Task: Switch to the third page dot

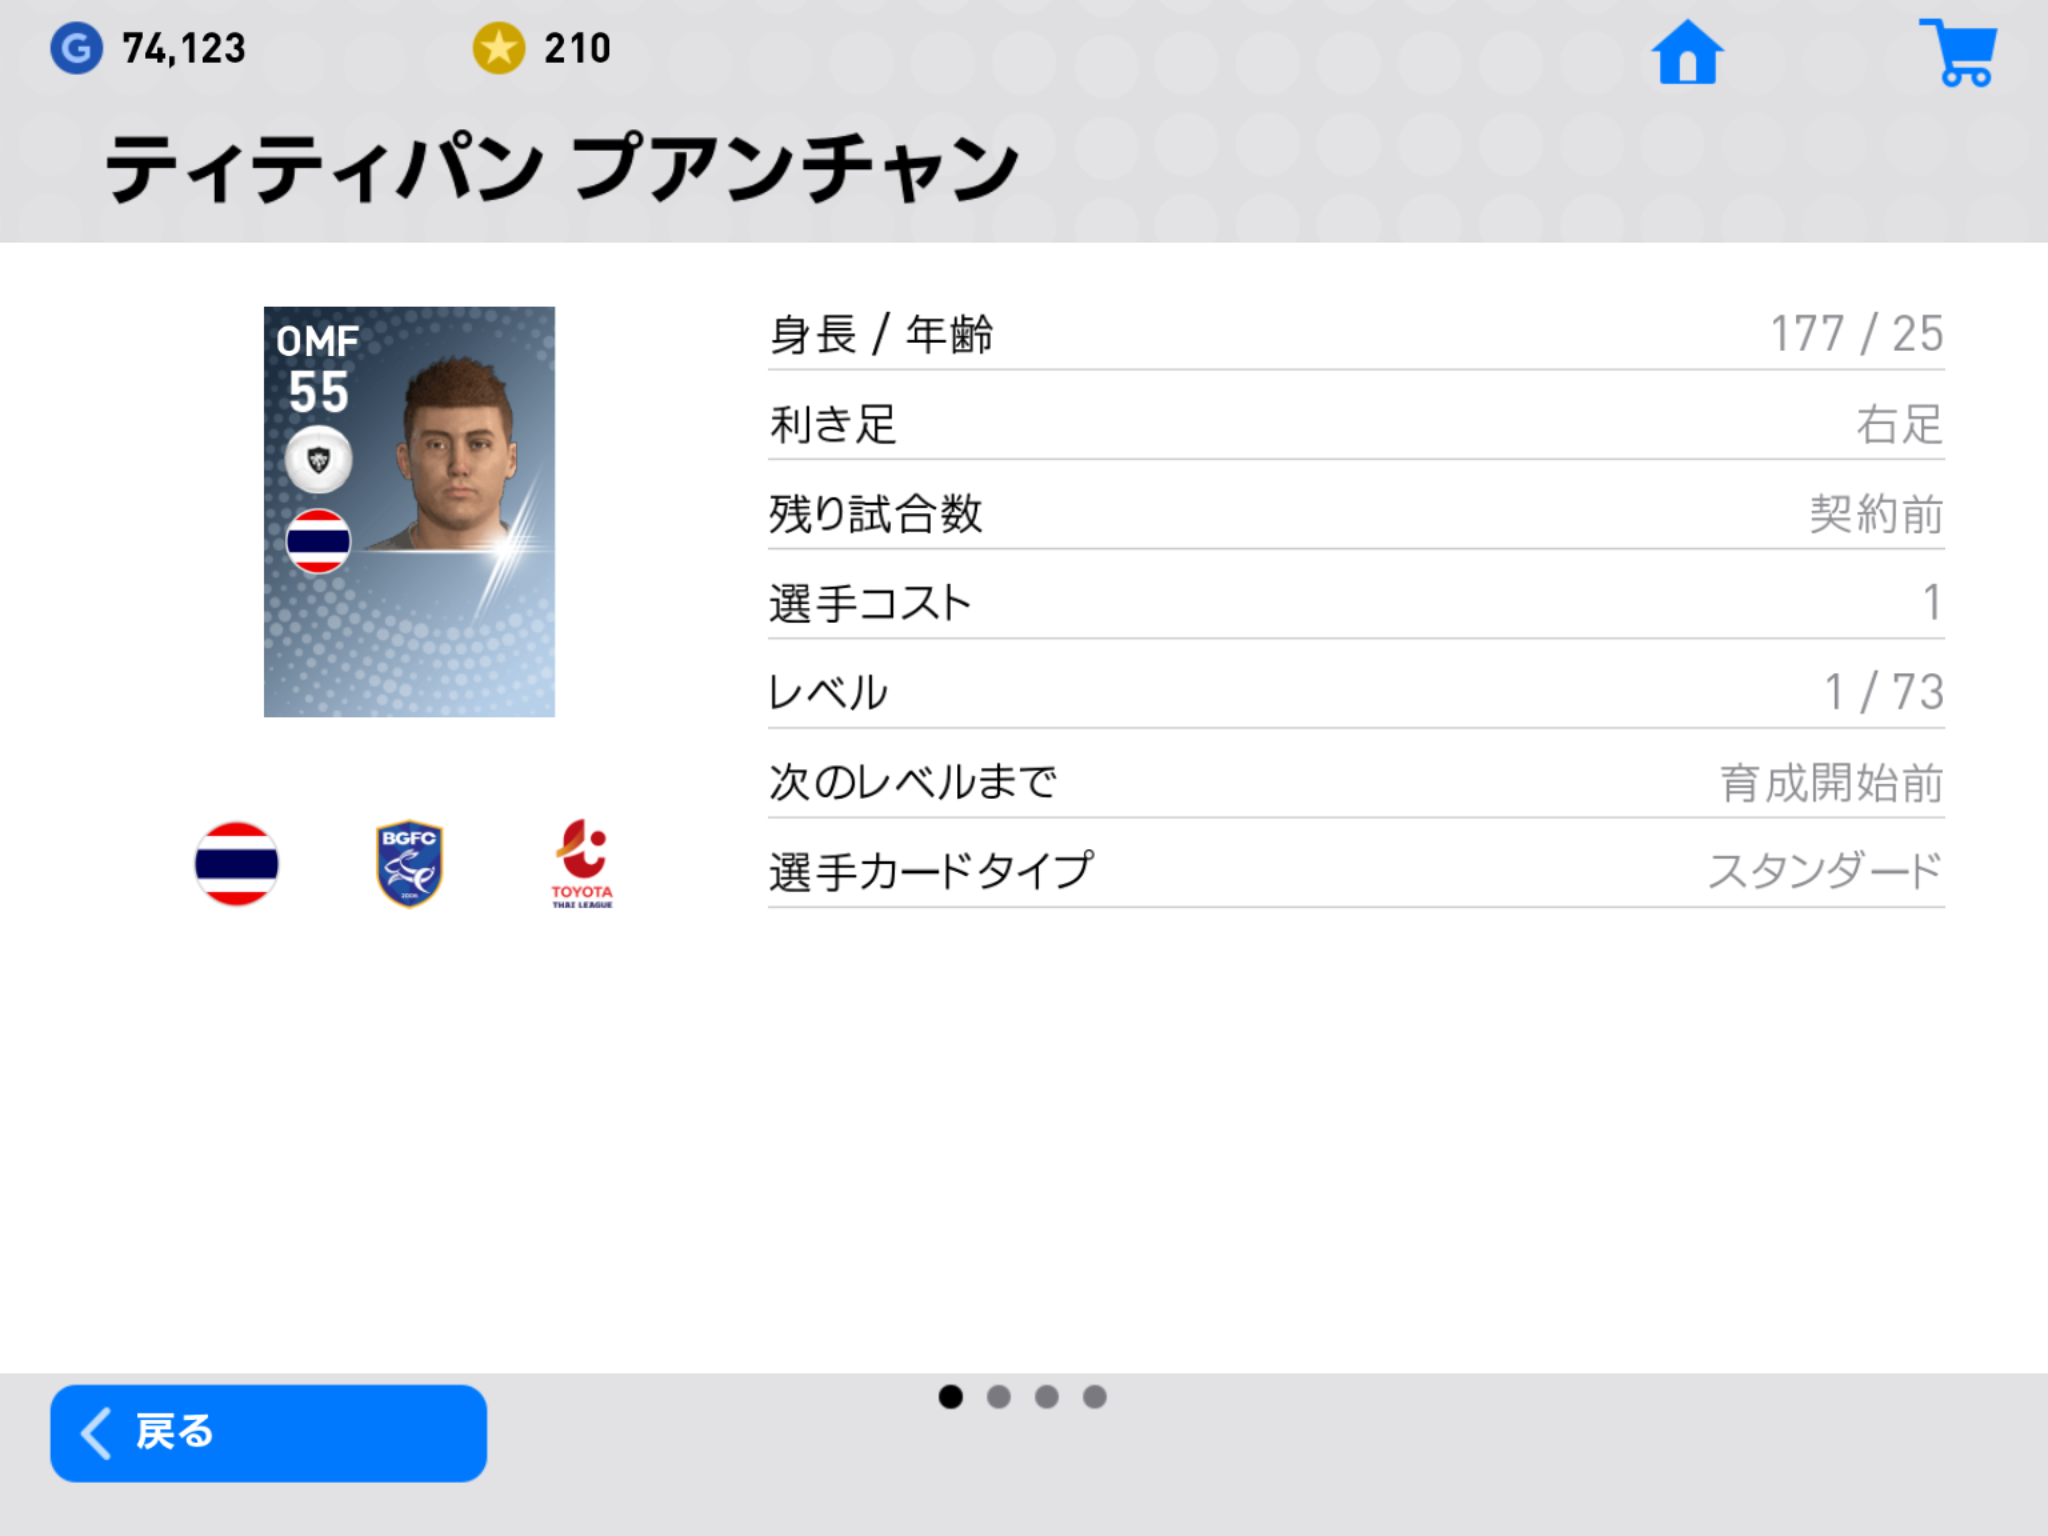Action: tap(1047, 1397)
